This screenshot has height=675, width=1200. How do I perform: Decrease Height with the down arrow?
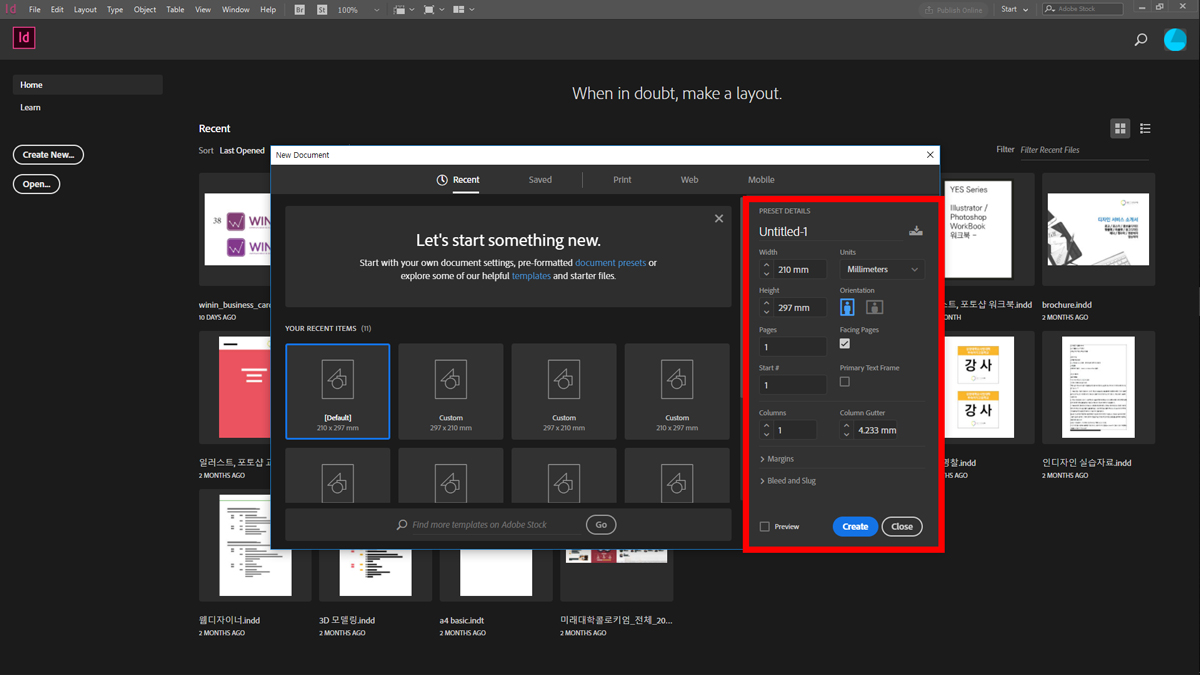pyautogui.click(x=766, y=312)
